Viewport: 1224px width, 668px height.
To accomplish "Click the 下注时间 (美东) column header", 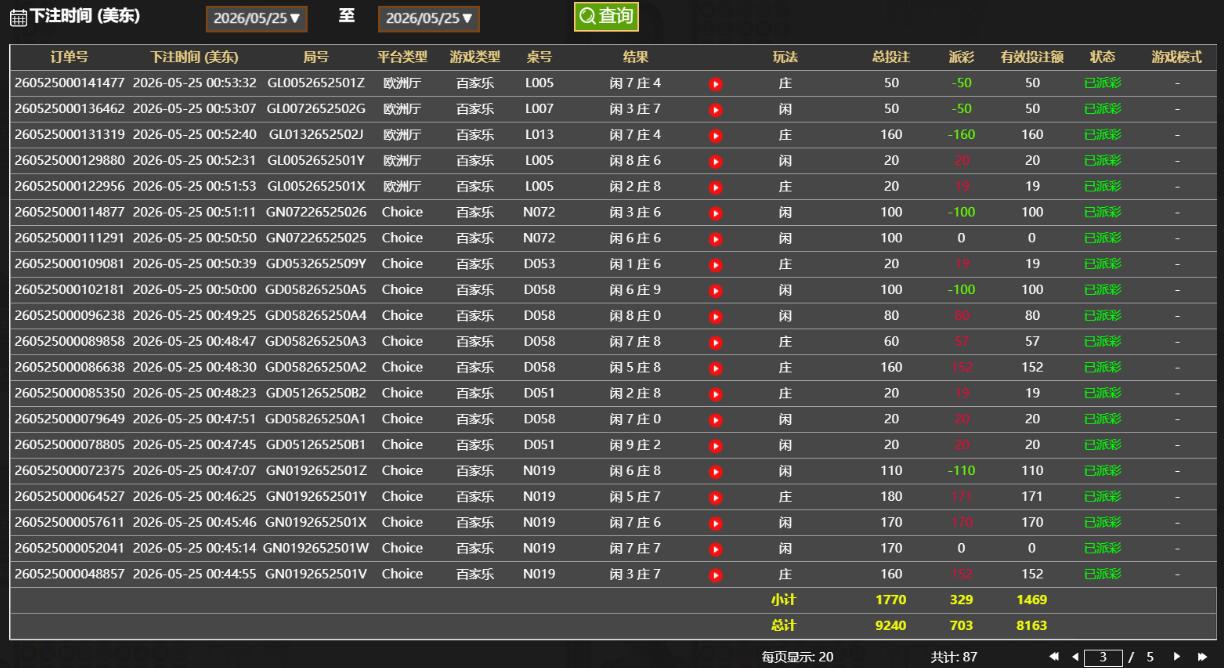I will 194,57.
